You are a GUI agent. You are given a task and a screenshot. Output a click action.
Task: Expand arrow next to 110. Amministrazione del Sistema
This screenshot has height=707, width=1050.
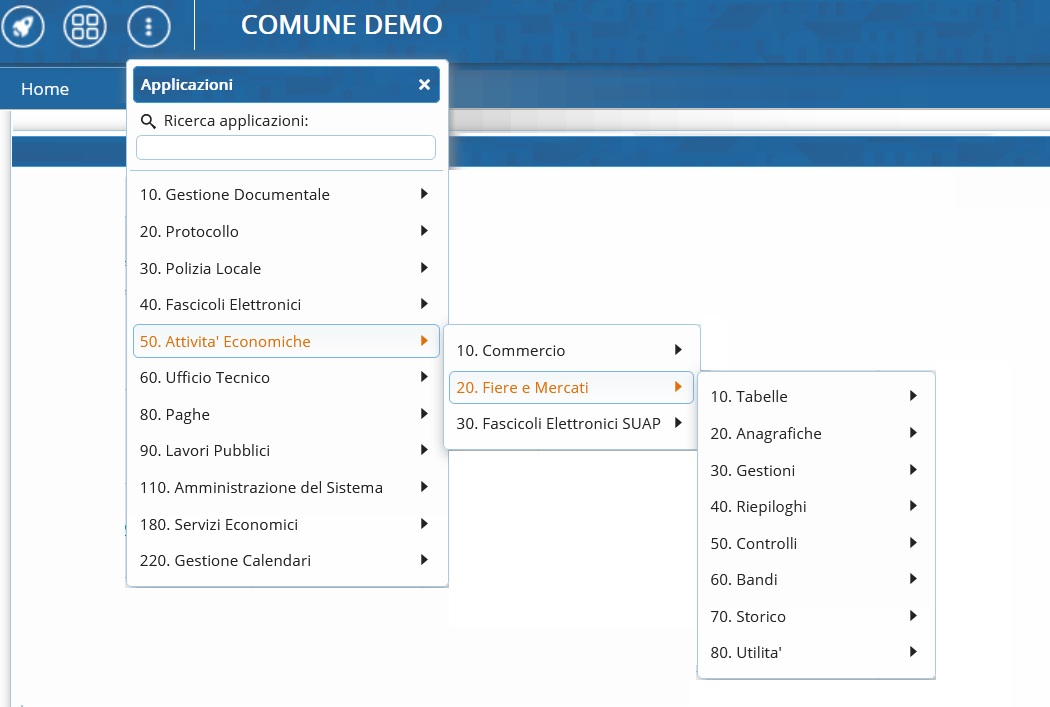point(424,487)
